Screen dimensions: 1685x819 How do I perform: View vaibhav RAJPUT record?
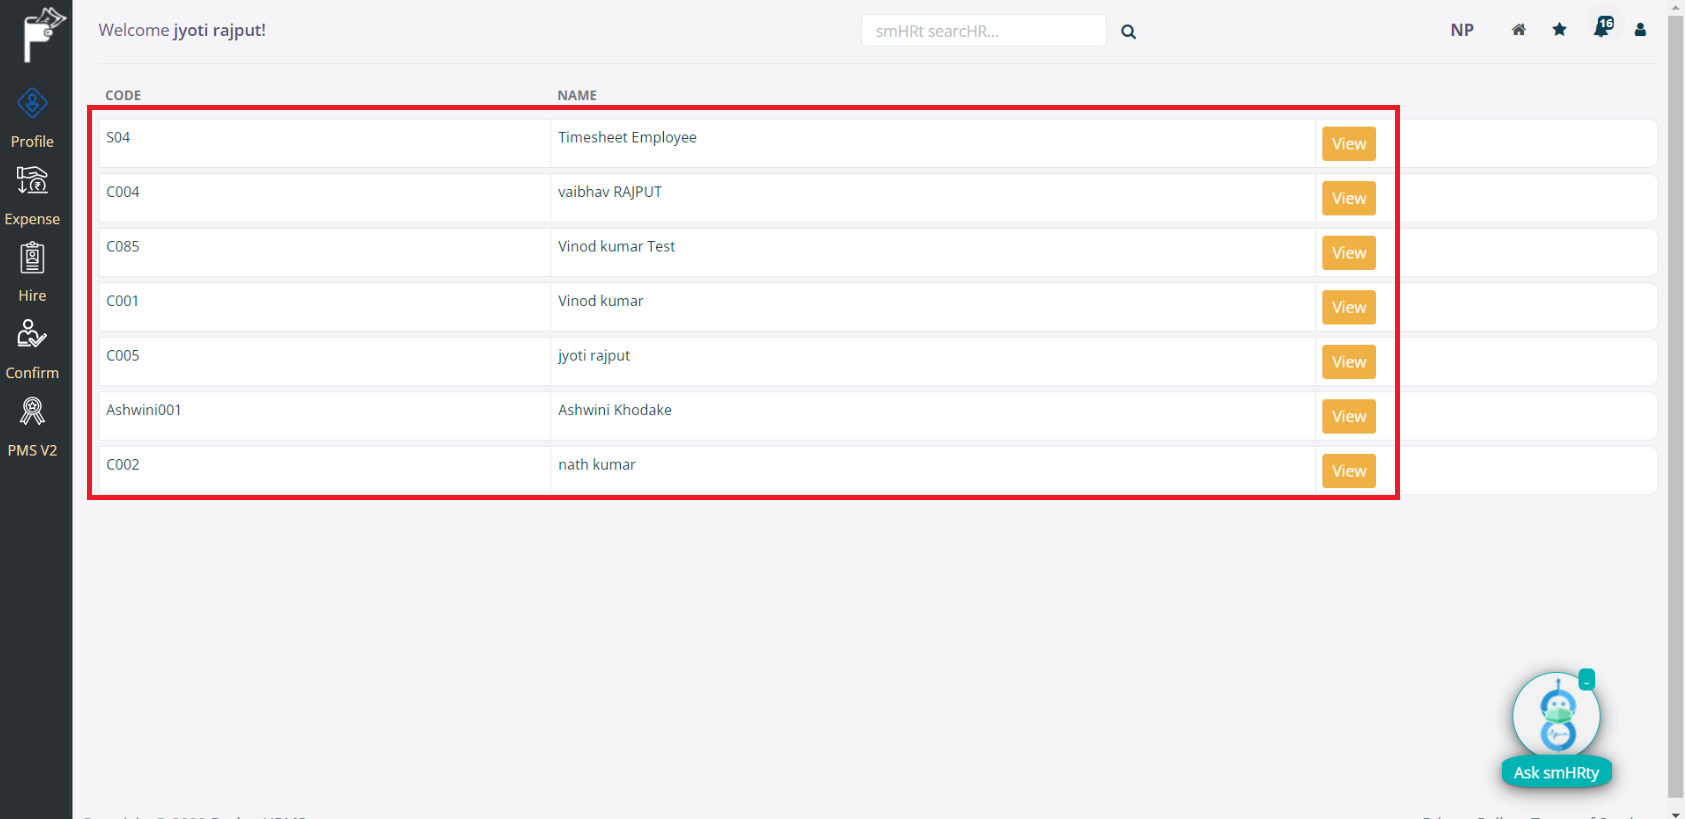[x=1348, y=198]
